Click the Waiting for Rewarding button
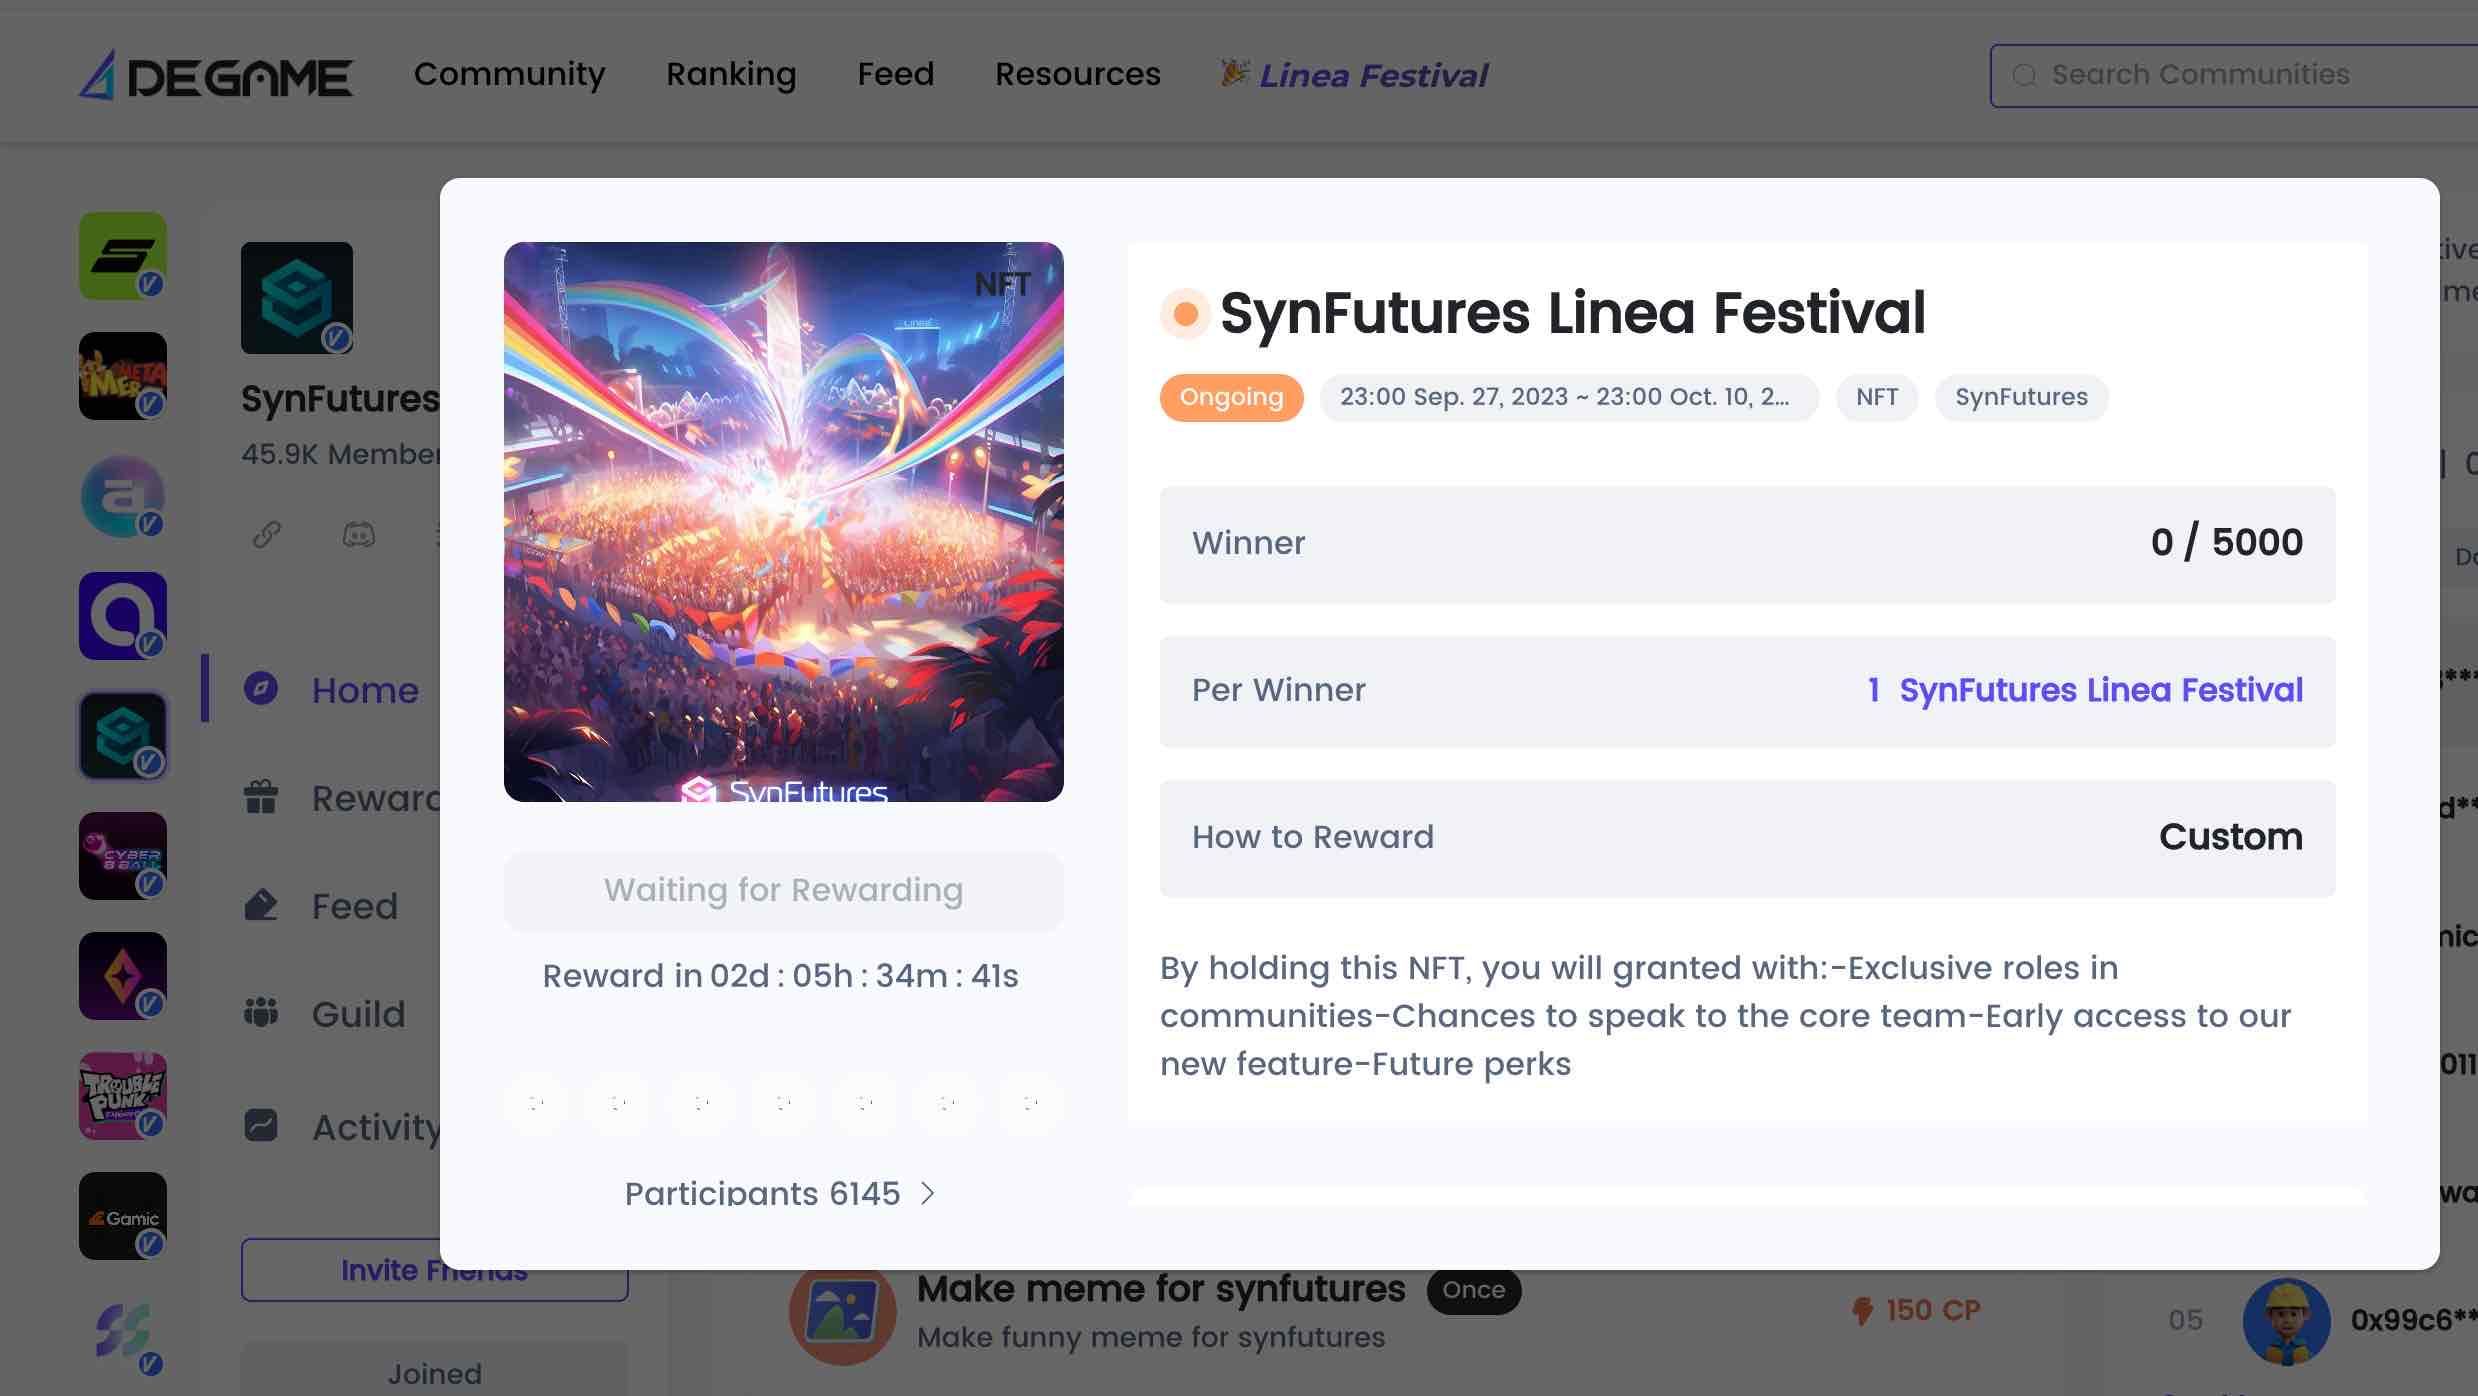The width and height of the screenshot is (2478, 1396). point(783,889)
